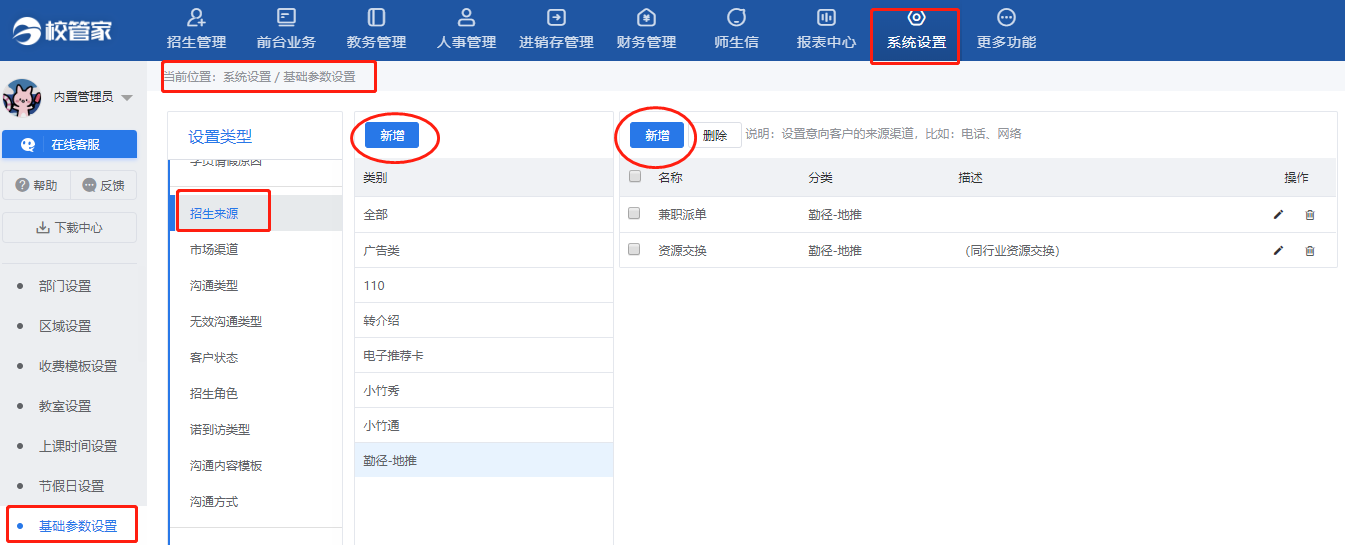This screenshot has height=545, width=1345.
Task: Delete the 兼职派单 row with trash icon
Action: tap(1310, 214)
